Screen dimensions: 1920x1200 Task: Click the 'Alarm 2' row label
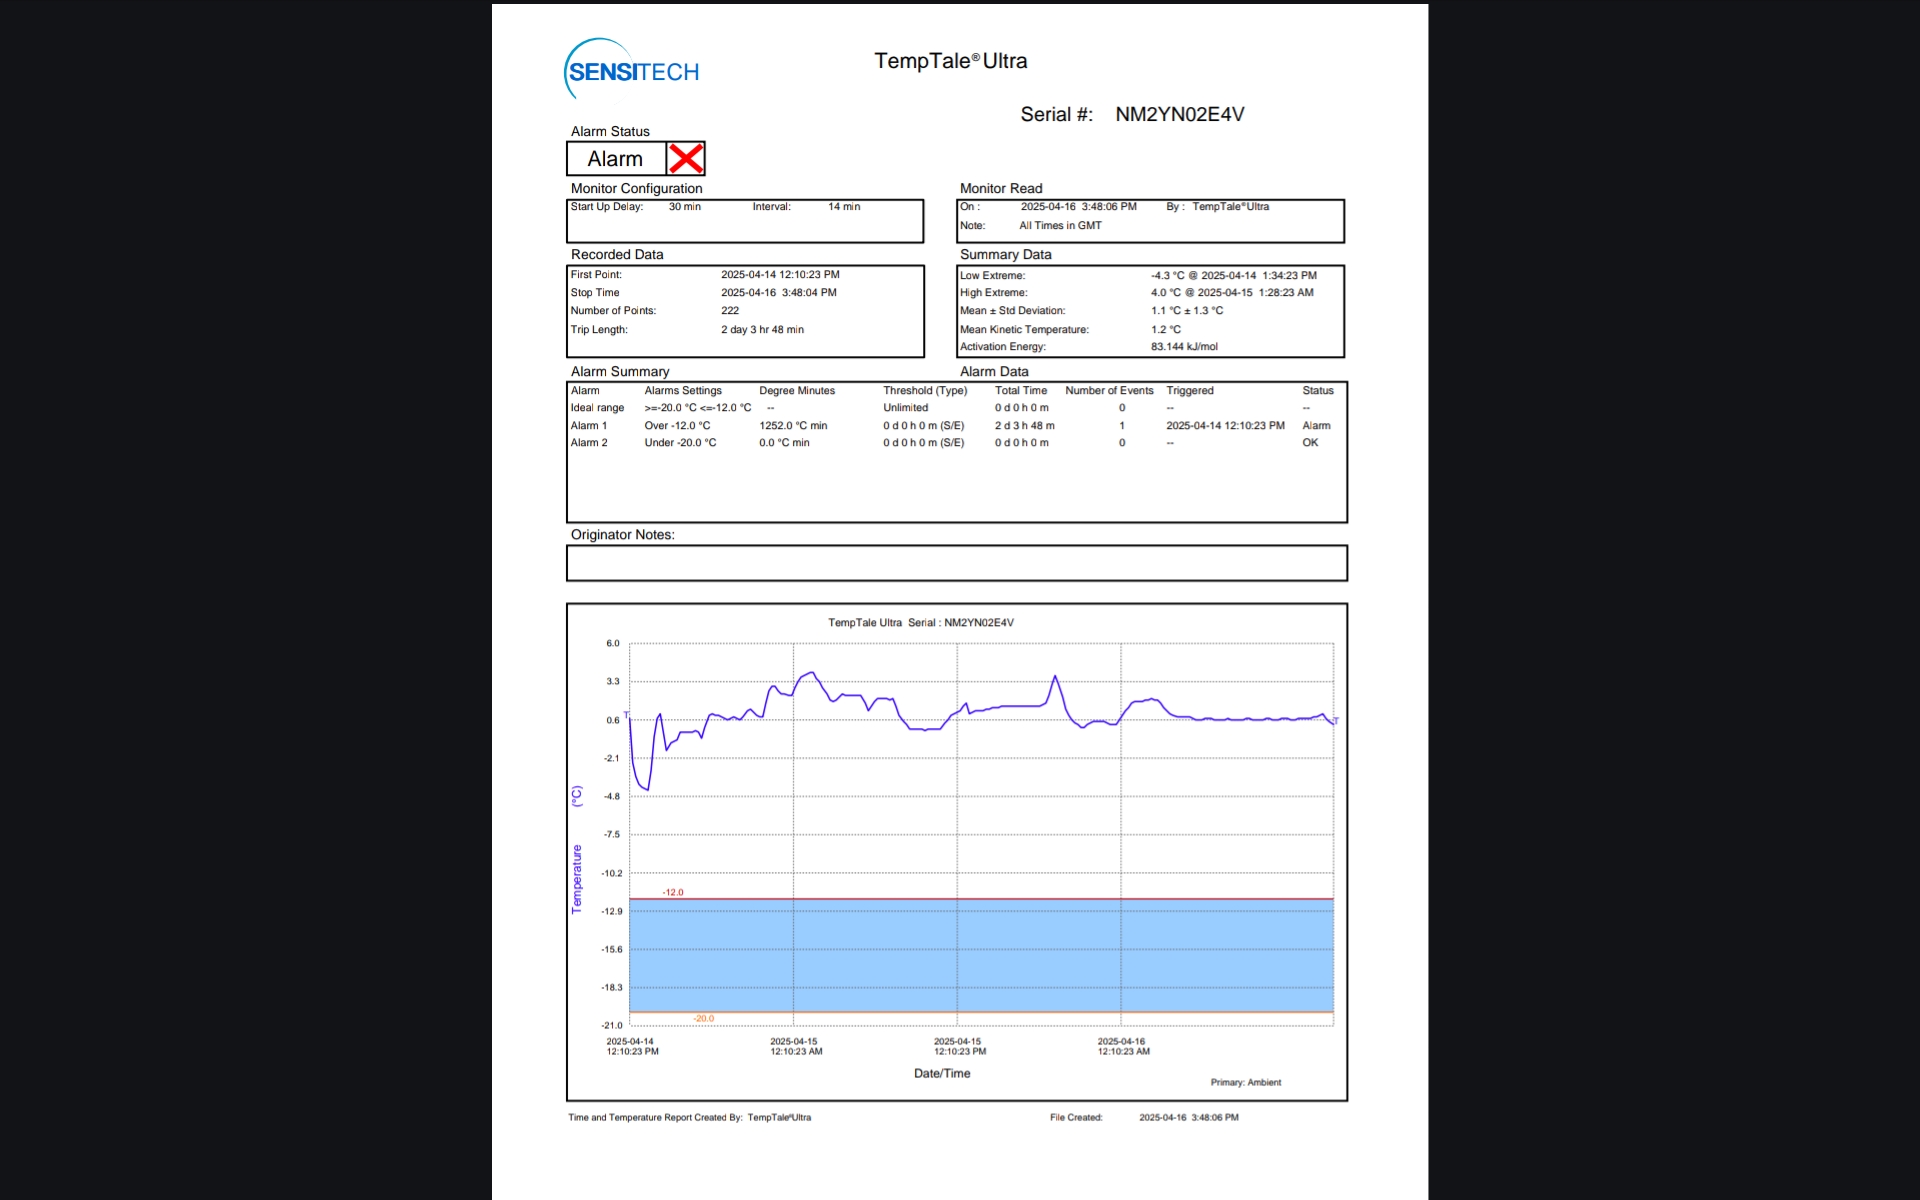[589, 443]
